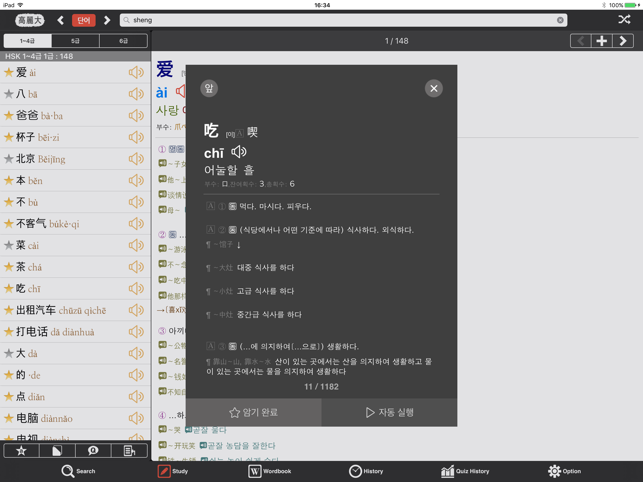Go to the next word with right arrow
The height and width of the screenshot is (482, 643).
(x=623, y=41)
